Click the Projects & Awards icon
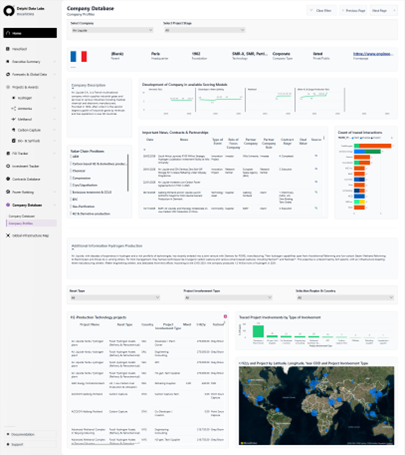 [8, 87]
